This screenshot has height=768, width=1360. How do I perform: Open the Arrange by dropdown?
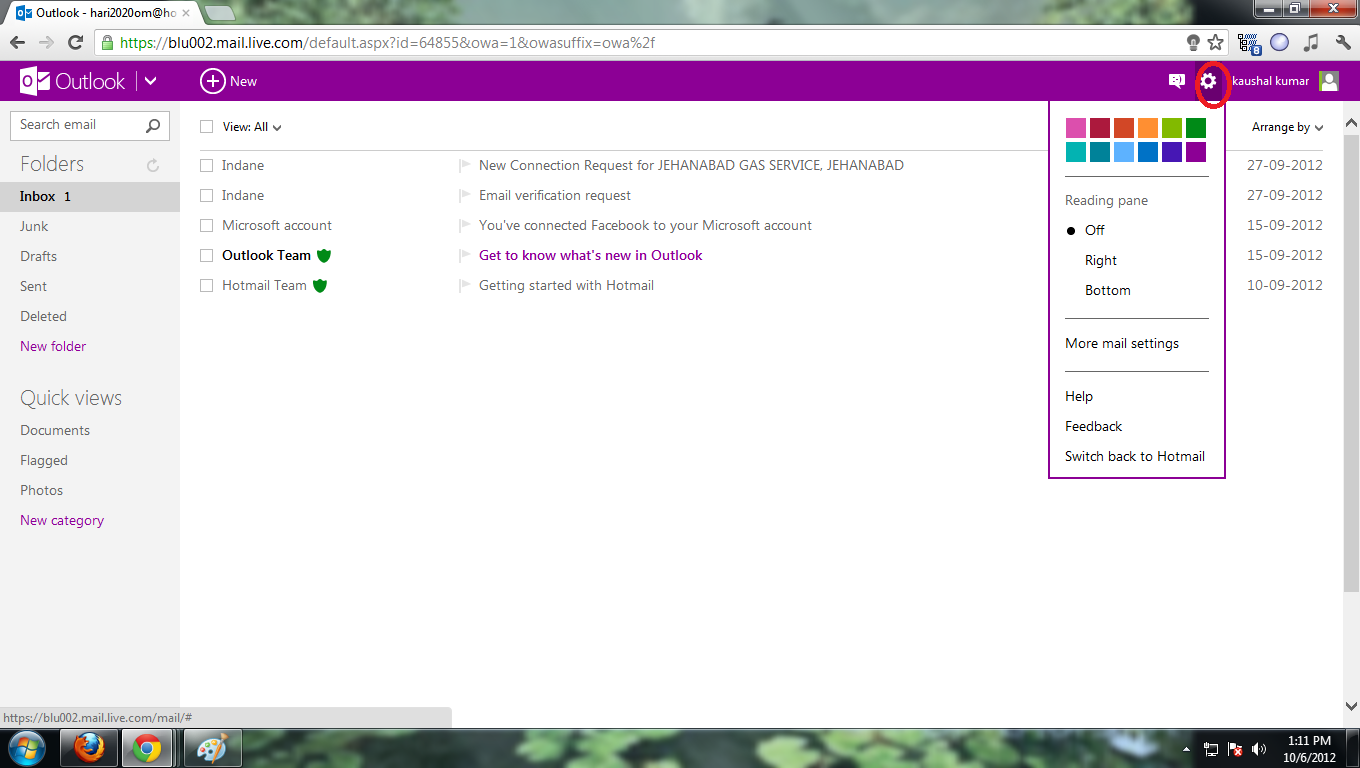(1288, 127)
